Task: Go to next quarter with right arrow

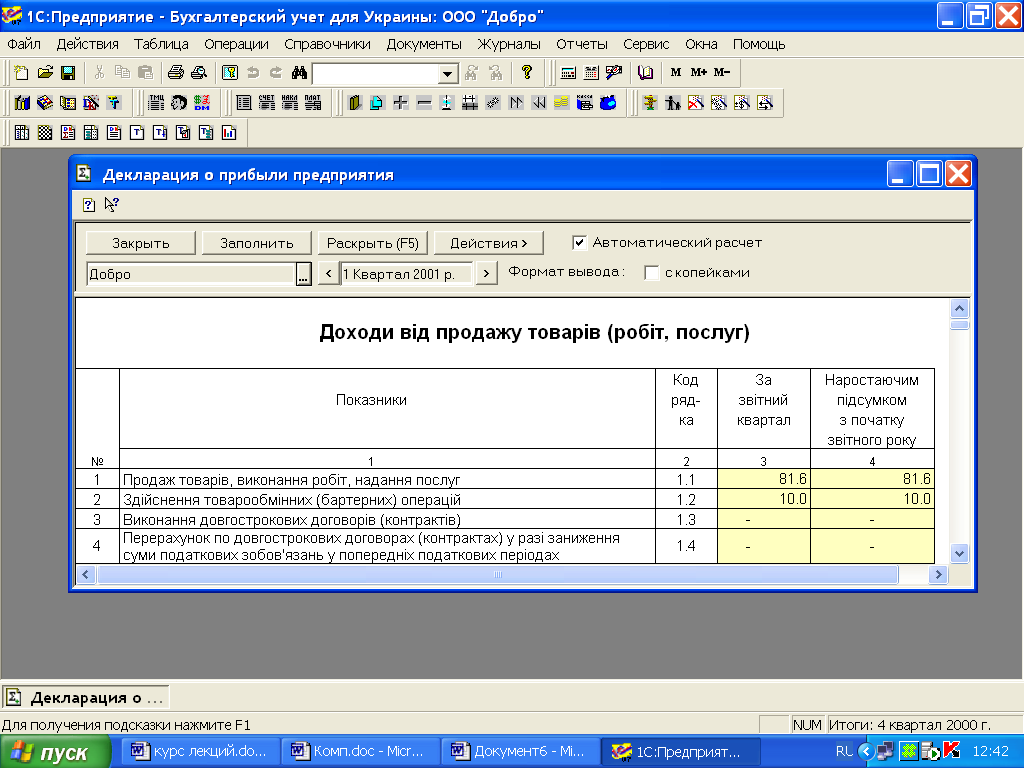Action: point(486,274)
